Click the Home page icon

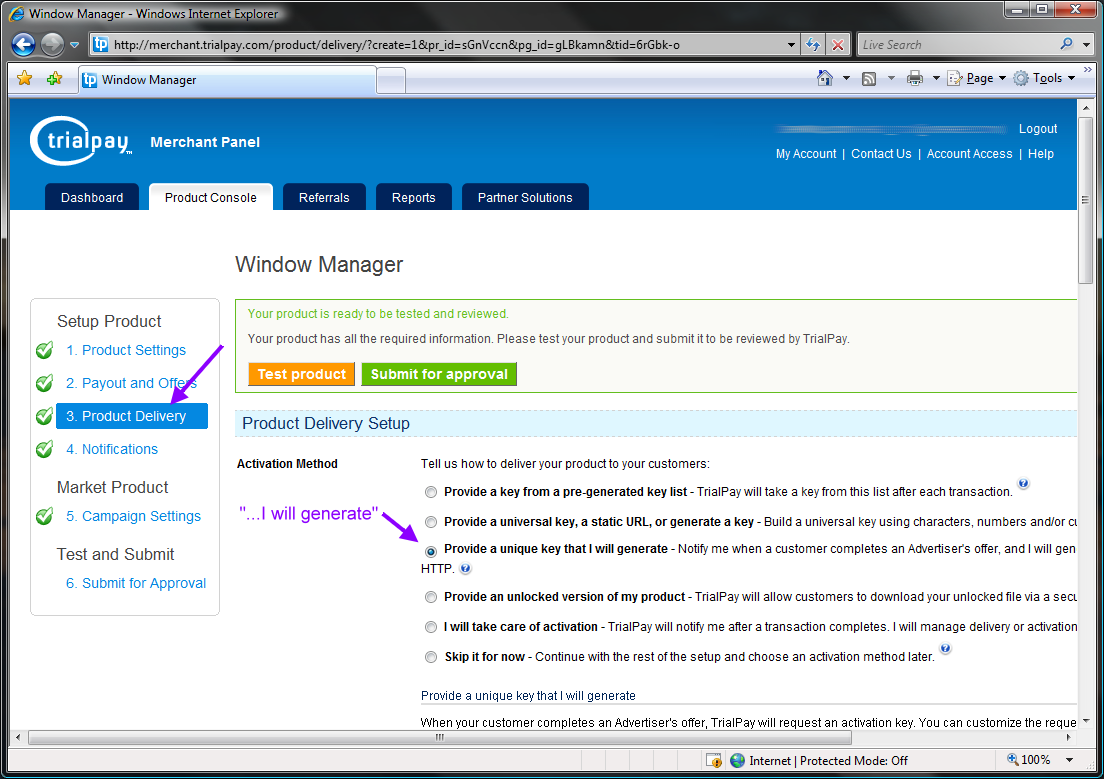tap(824, 77)
